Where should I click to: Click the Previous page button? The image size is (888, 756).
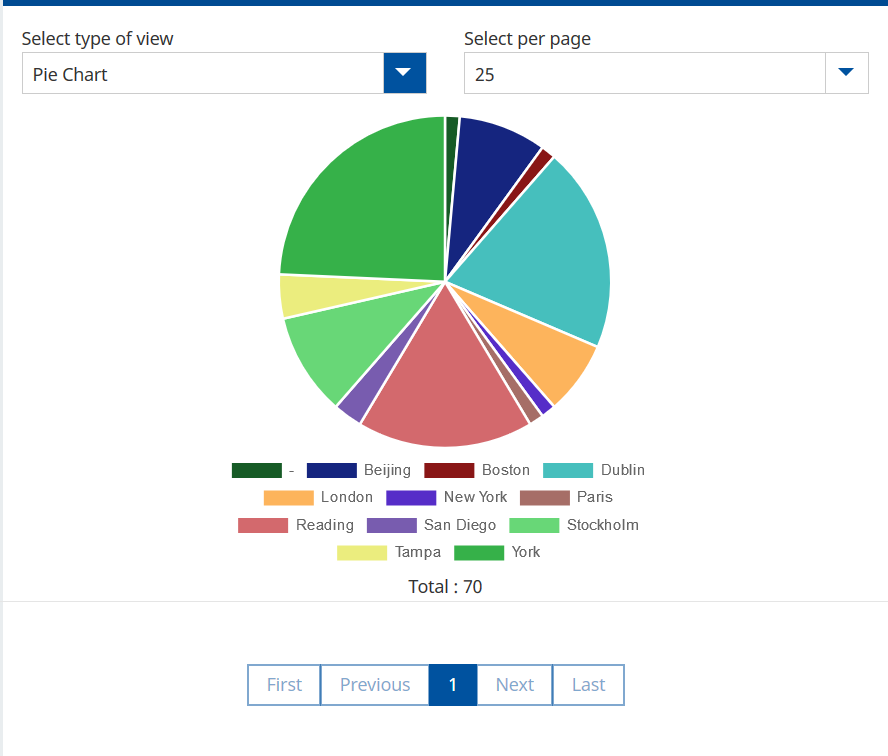coord(375,685)
